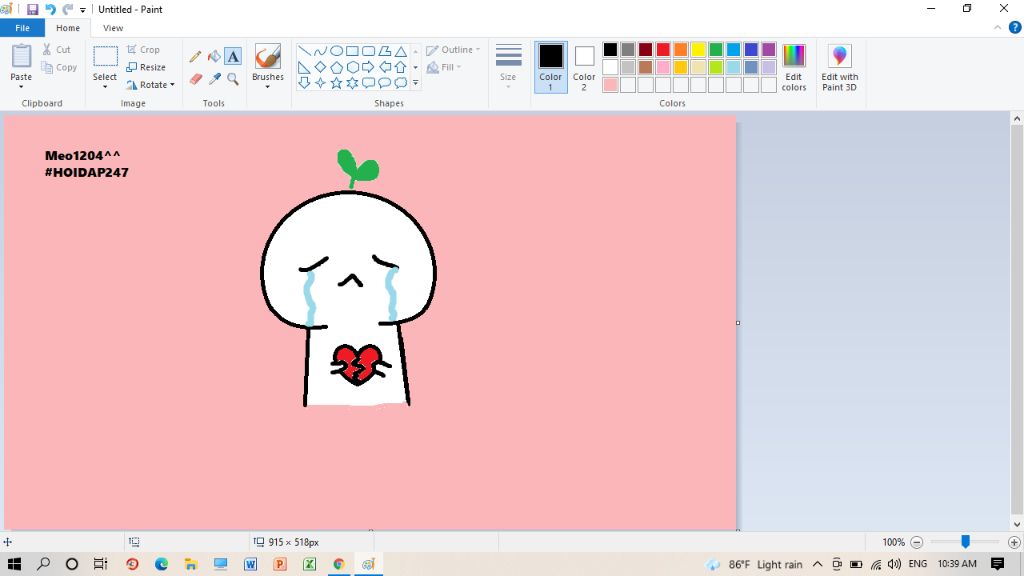The image size is (1024, 576).
Task: Open the Windows Start menu
Action: pos(14,564)
